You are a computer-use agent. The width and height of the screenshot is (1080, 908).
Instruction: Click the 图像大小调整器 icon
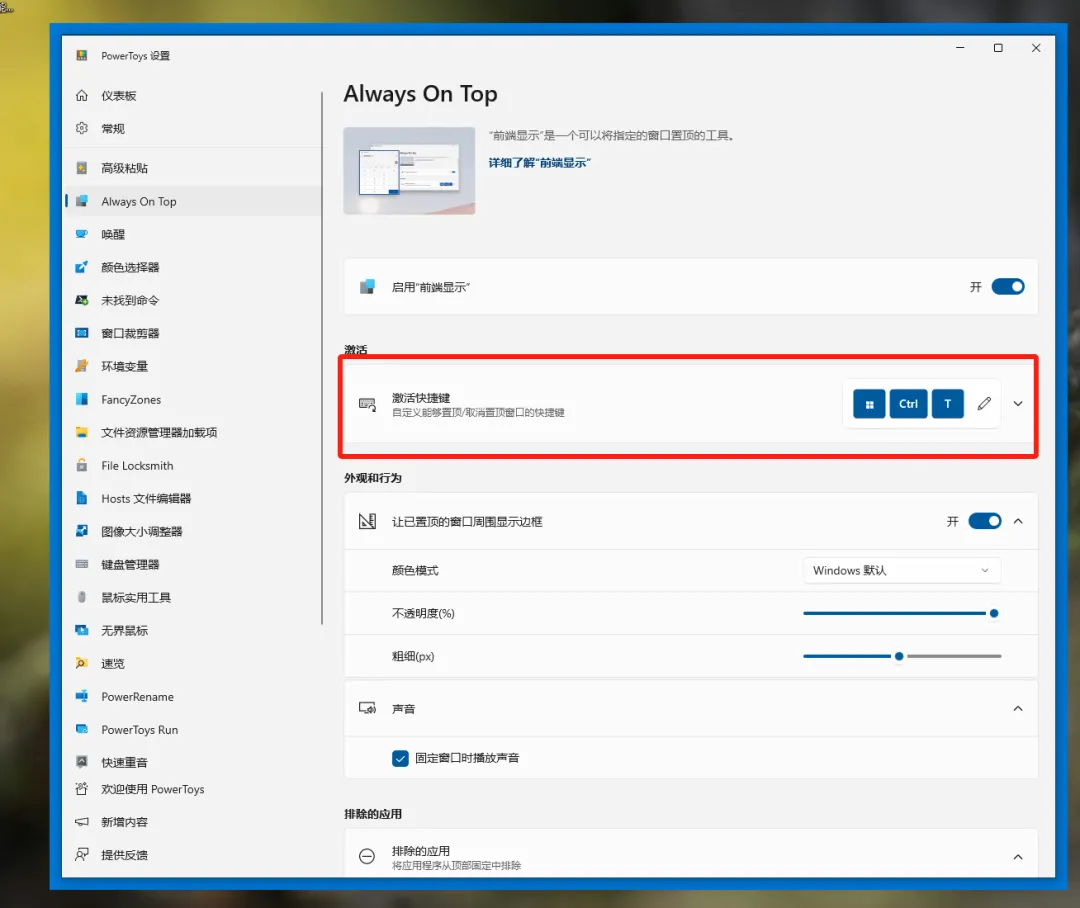point(81,531)
